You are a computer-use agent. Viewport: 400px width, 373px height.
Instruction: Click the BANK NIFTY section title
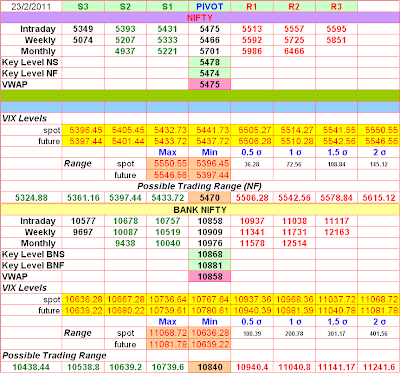200,210
